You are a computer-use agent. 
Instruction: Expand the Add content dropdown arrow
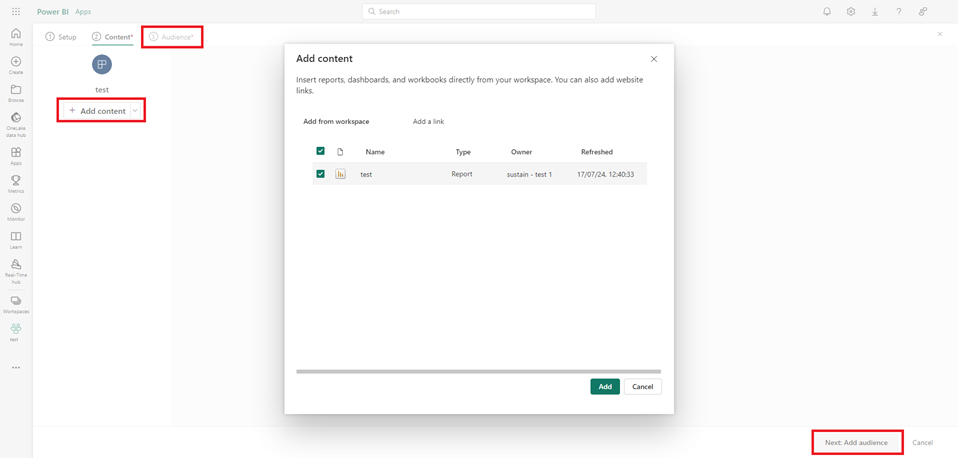135,111
